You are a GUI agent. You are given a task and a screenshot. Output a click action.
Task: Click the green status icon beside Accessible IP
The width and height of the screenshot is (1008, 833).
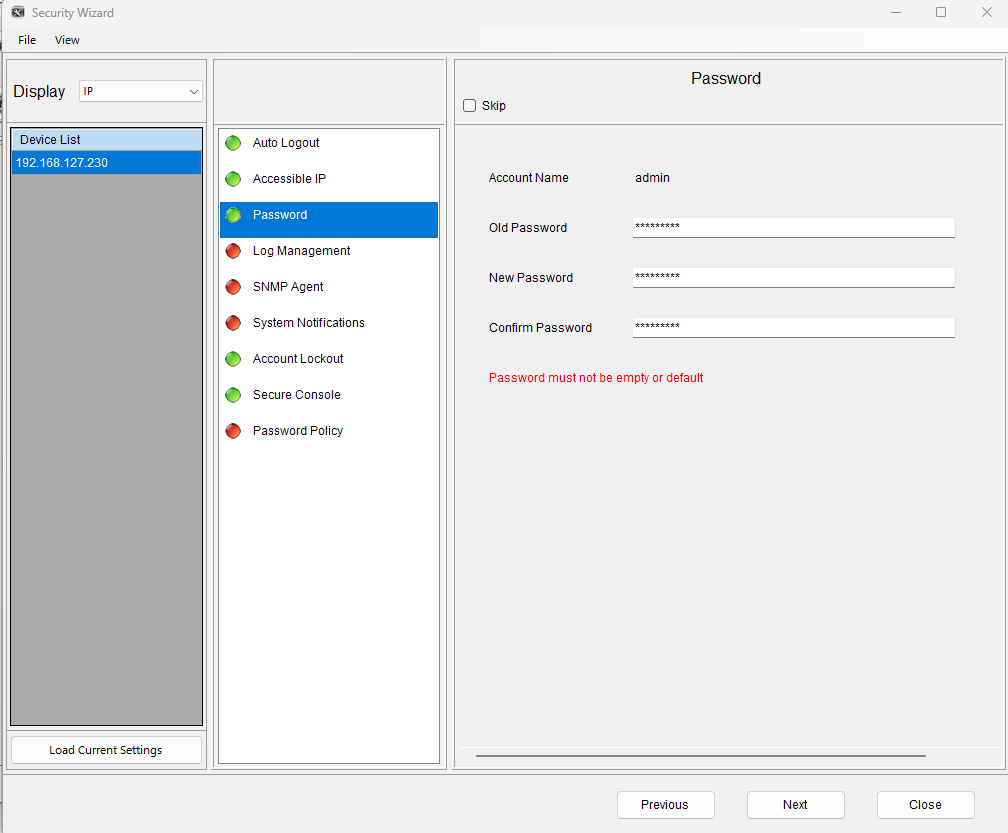click(233, 179)
